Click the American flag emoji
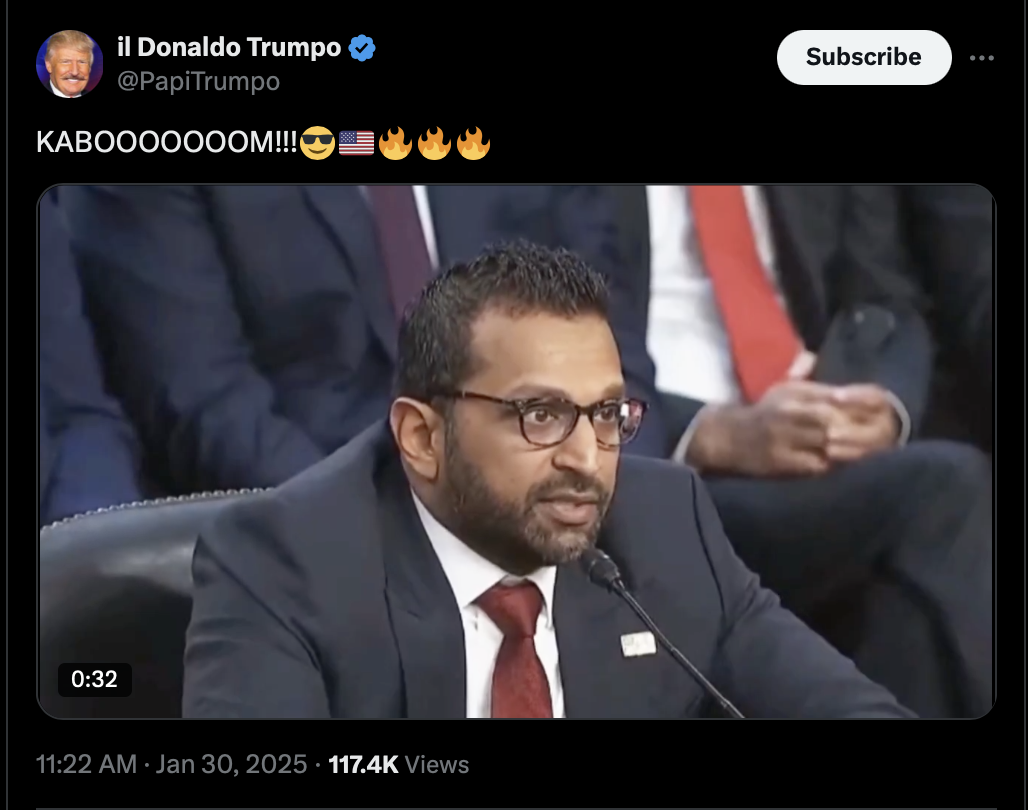Screen dimensions: 1028x810 356,143
